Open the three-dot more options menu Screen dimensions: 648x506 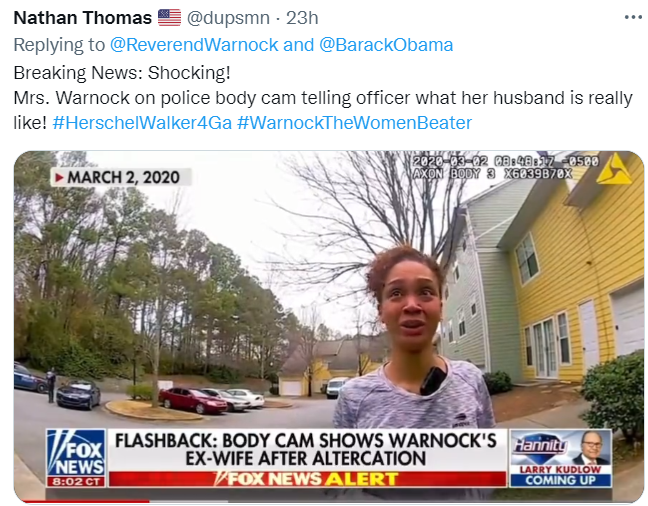point(633,17)
